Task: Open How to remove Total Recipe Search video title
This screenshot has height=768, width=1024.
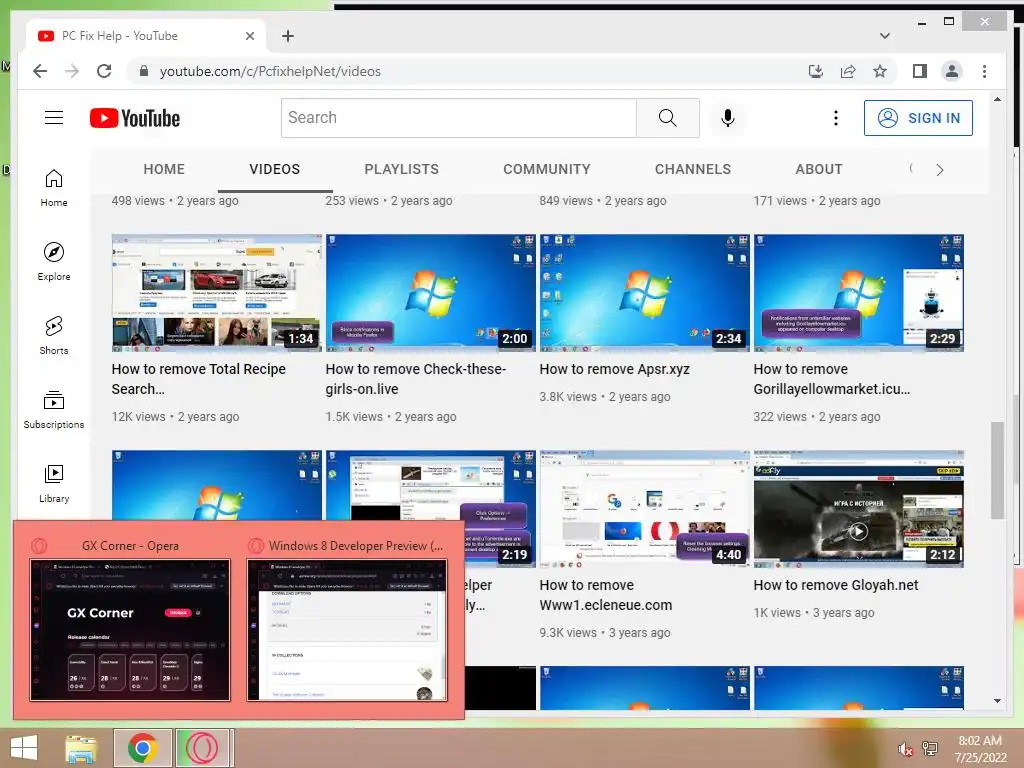Action: pos(199,379)
